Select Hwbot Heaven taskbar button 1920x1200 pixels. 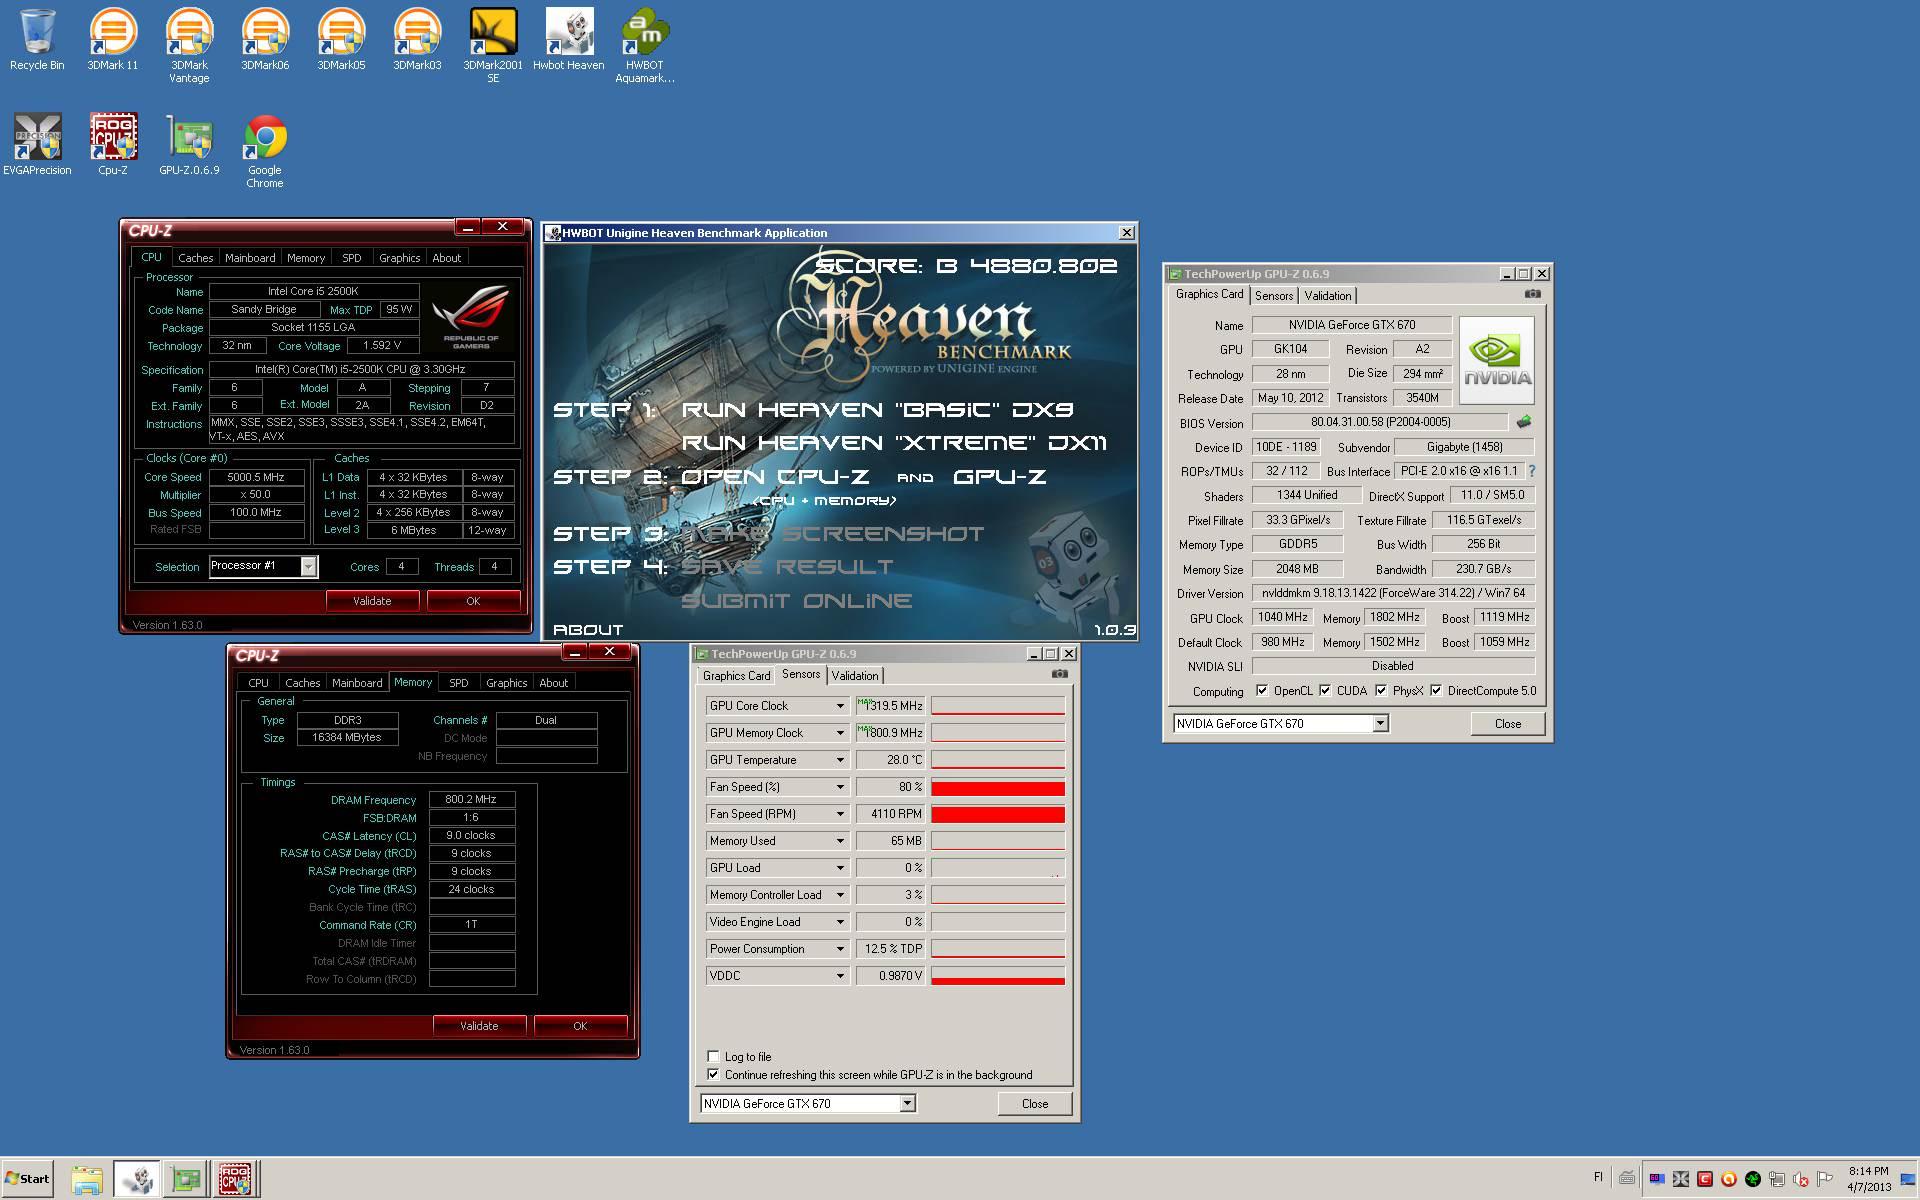tap(136, 1179)
